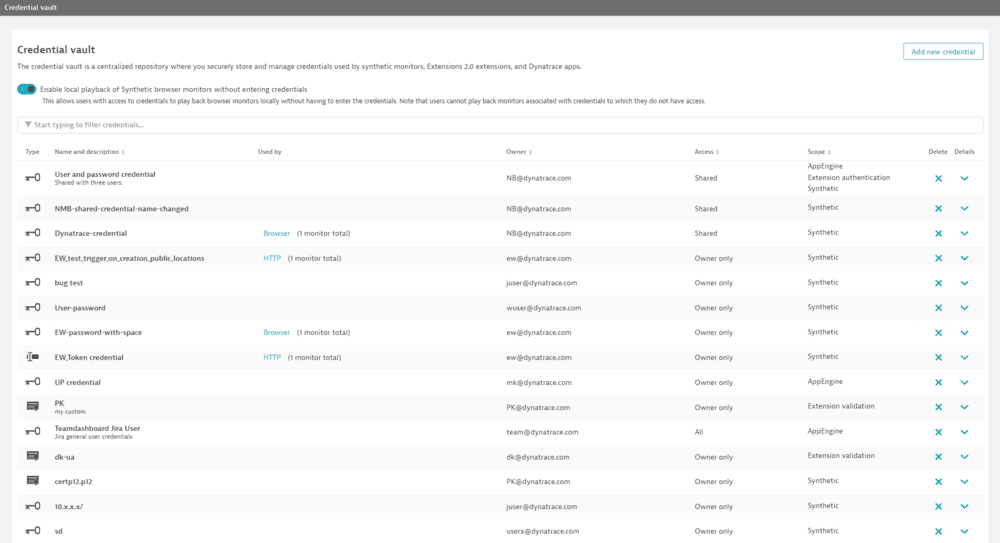Select owner mk@dynatrace.com cell
1000x543 pixels.
(539, 382)
